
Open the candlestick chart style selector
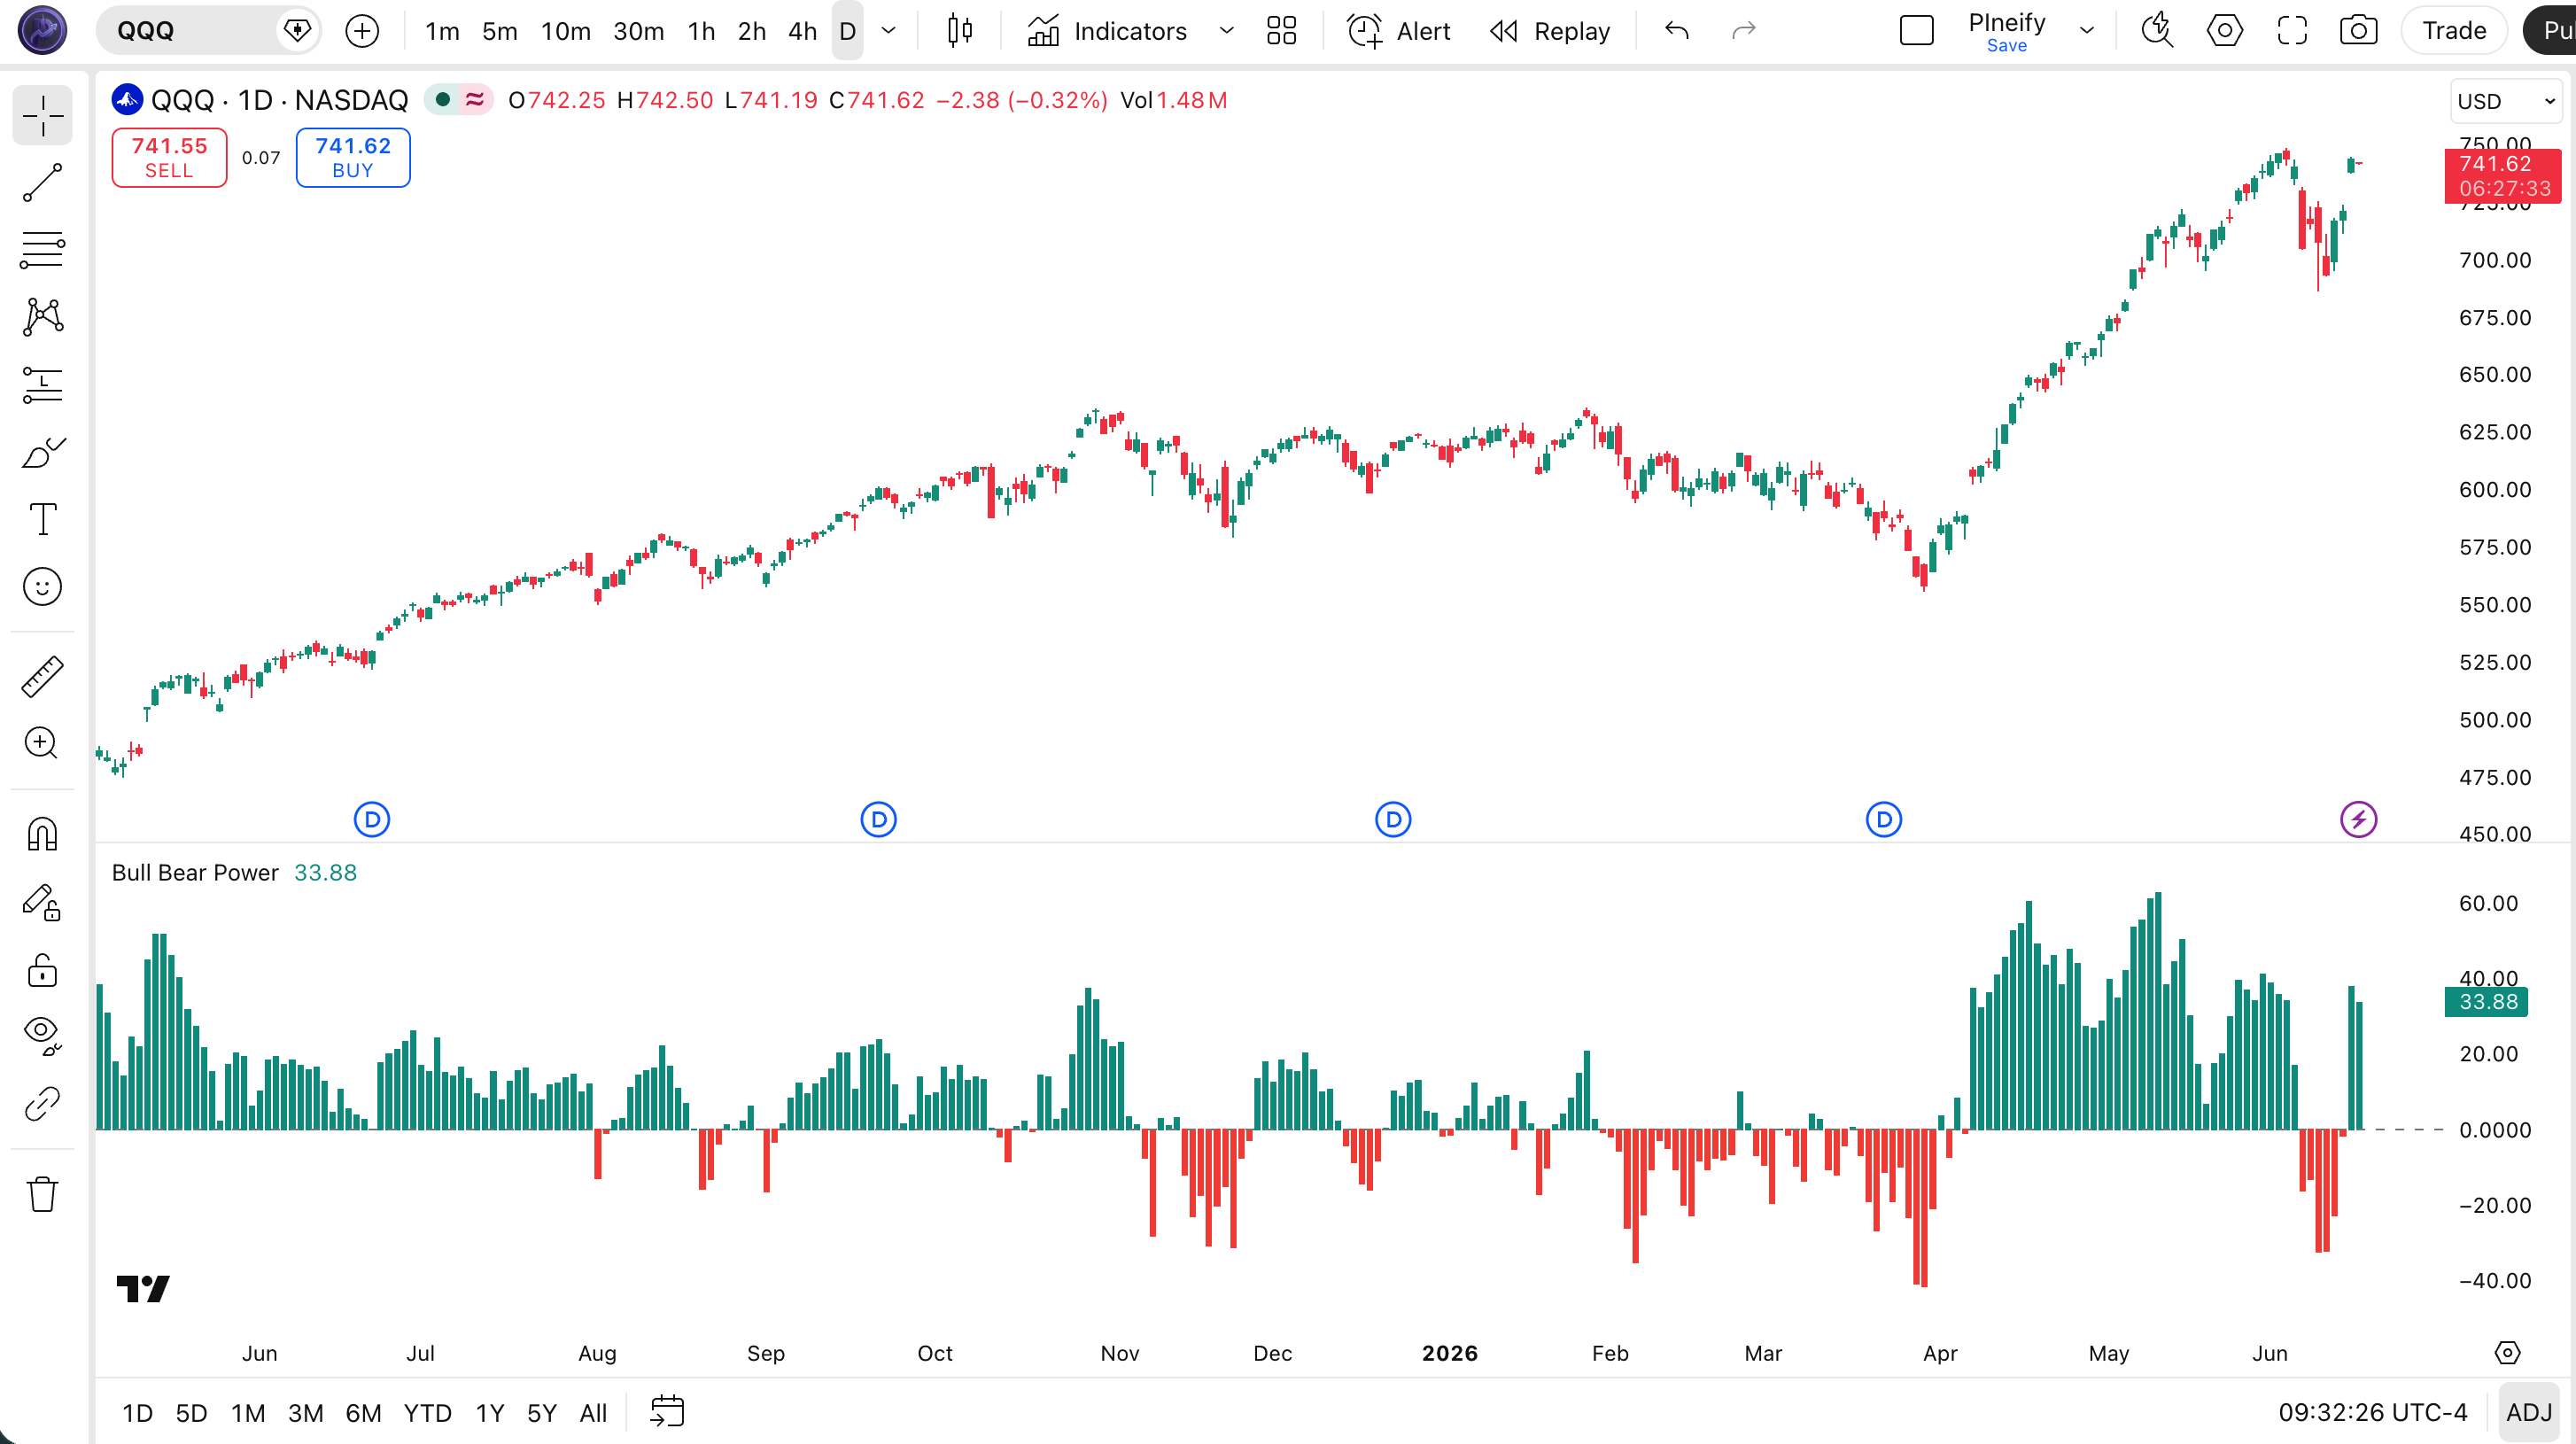coord(960,31)
